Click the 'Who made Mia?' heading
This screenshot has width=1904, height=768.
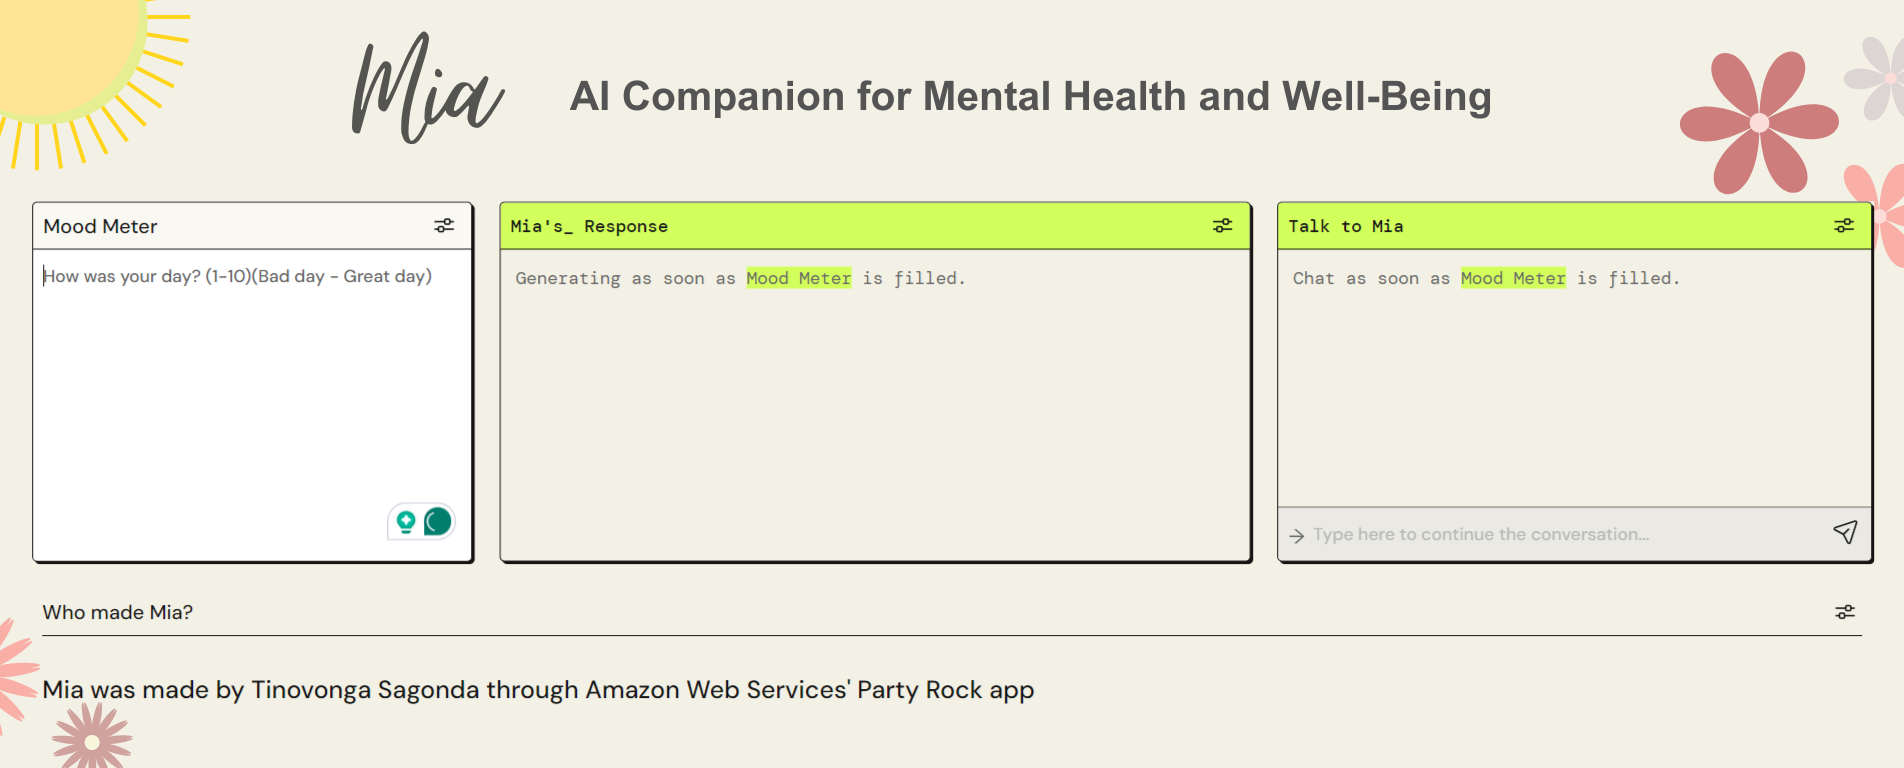click(118, 612)
